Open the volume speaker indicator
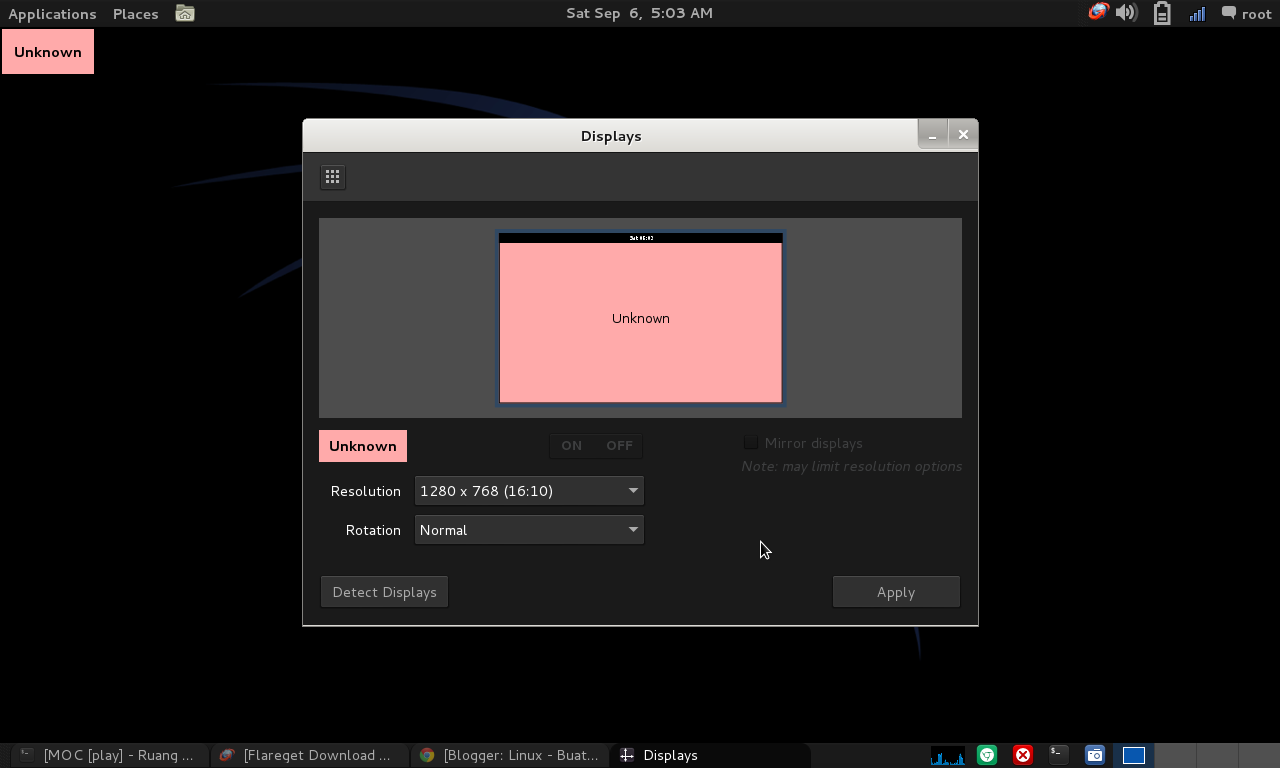Image resolution: width=1280 pixels, height=768 pixels. coord(1127,13)
